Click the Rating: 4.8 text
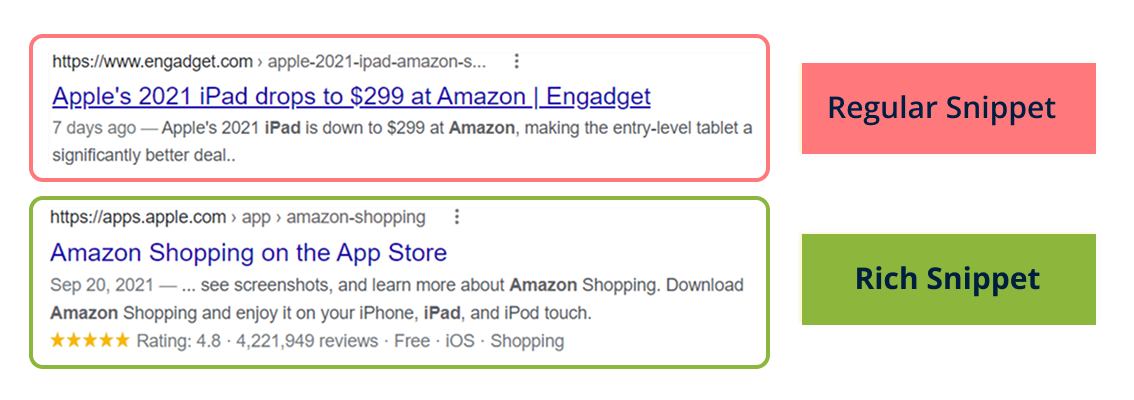The image size is (1134, 400). coord(177,341)
